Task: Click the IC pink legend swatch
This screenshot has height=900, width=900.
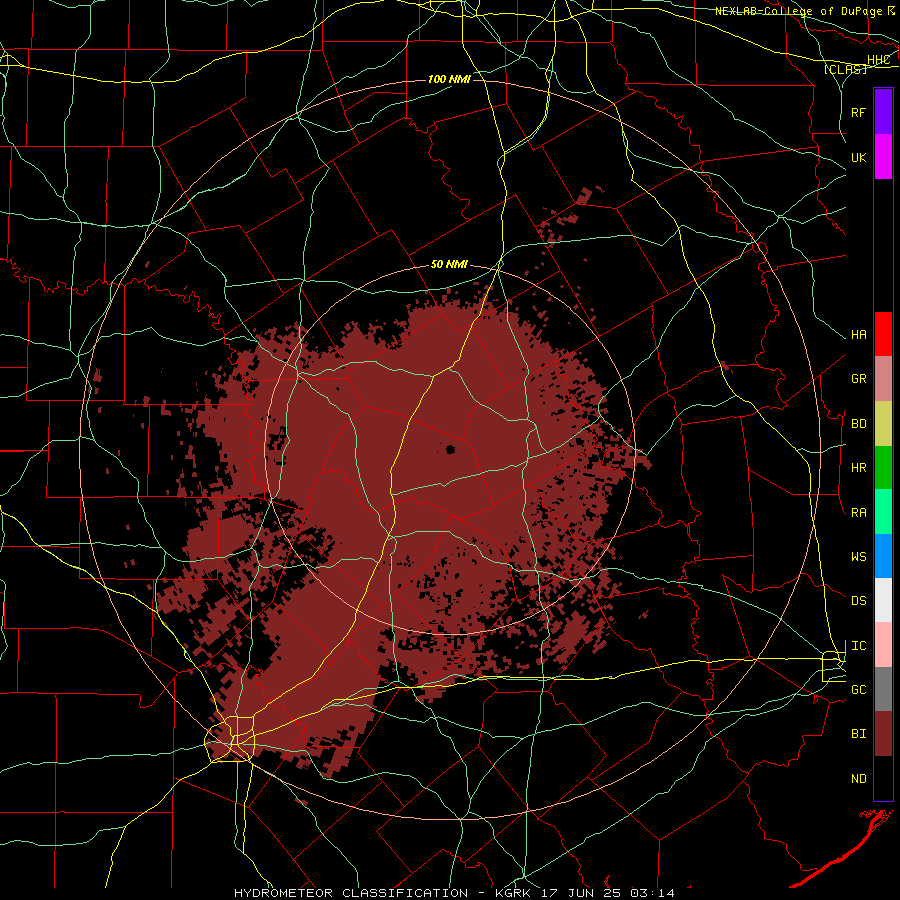Action: [883, 645]
